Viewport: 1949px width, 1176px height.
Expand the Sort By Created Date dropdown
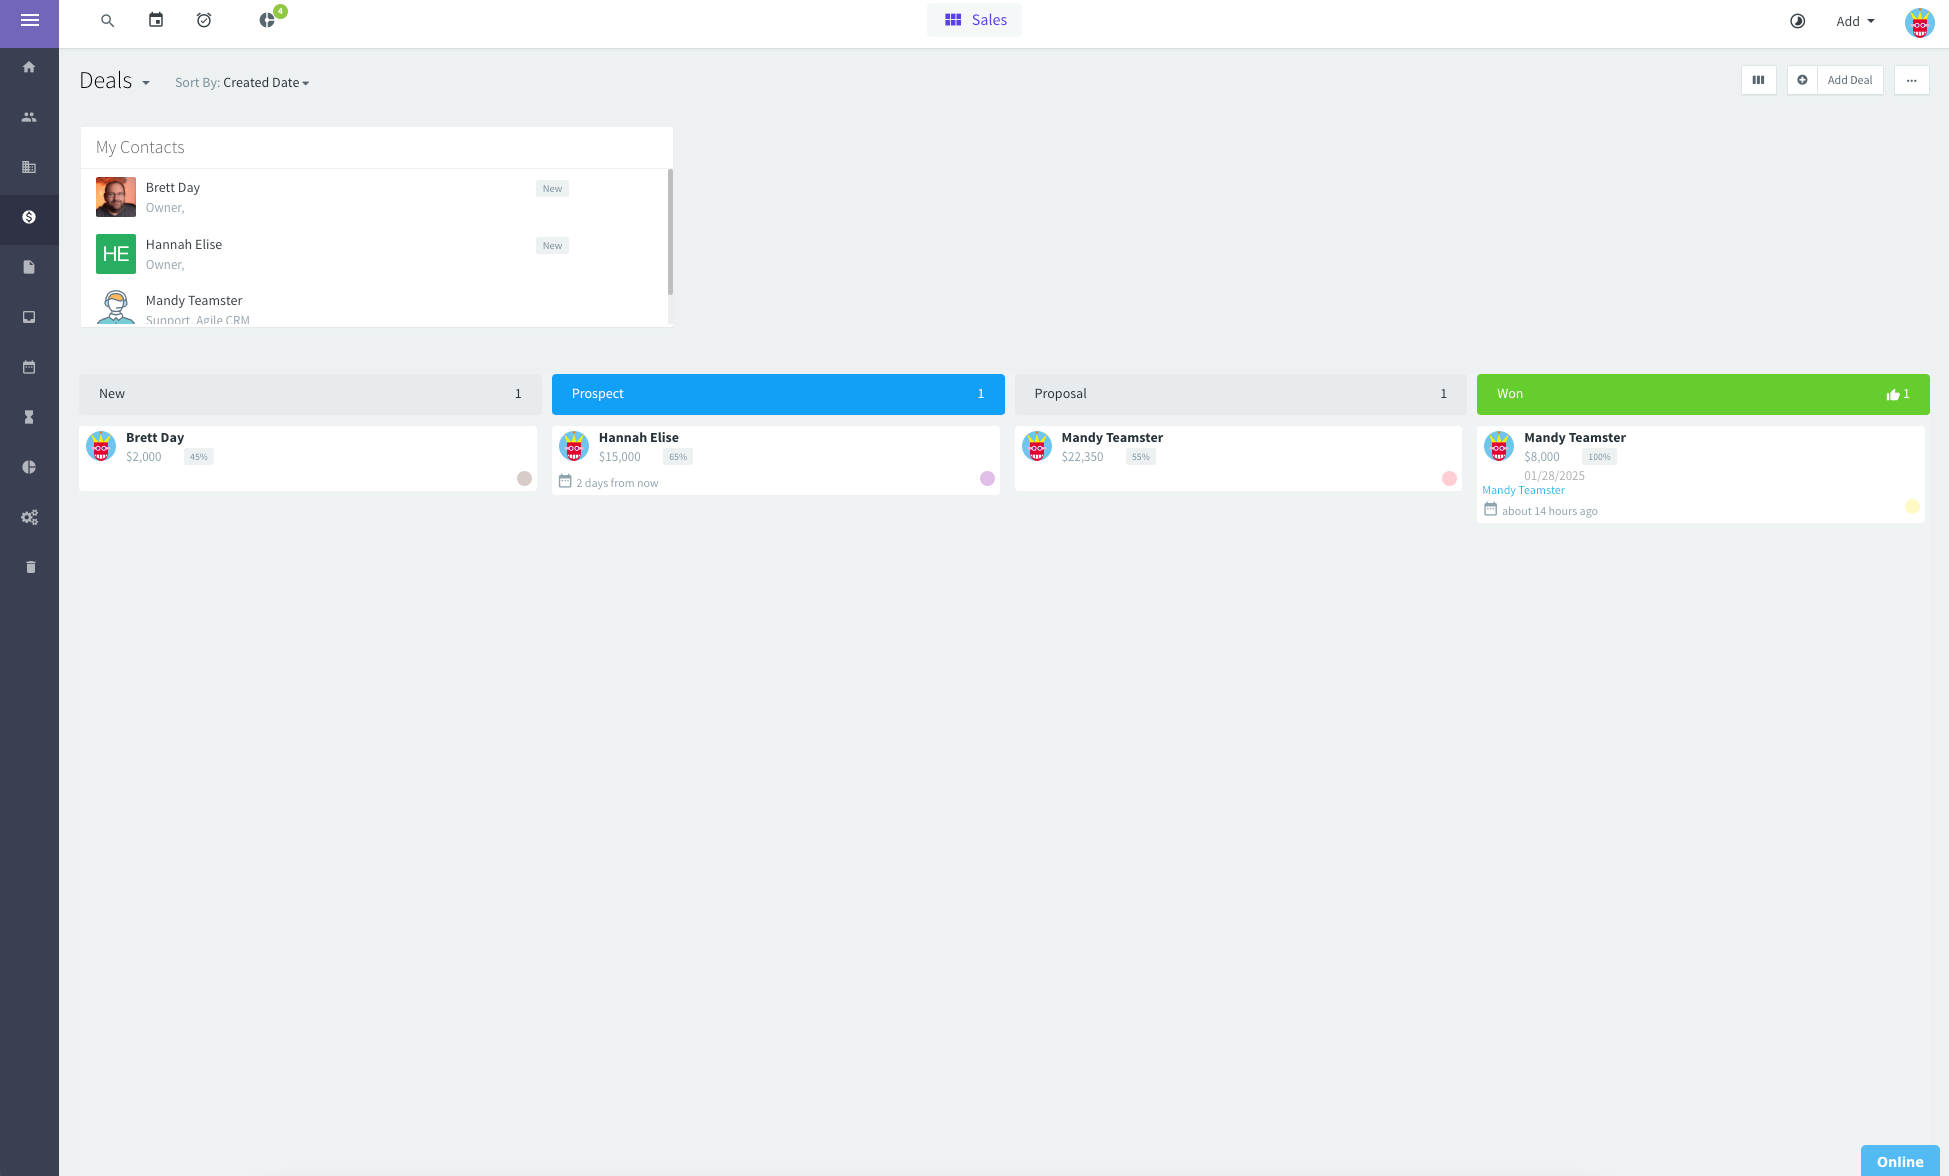coord(265,82)
